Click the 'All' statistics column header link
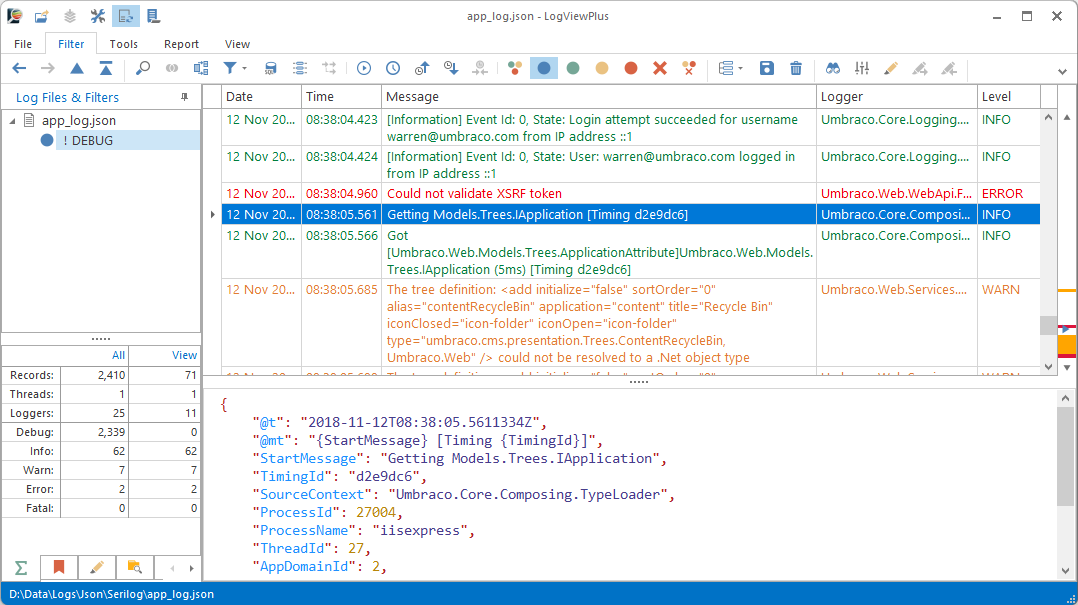Viewport: 1078px width, 605px height. click(118, 355)
